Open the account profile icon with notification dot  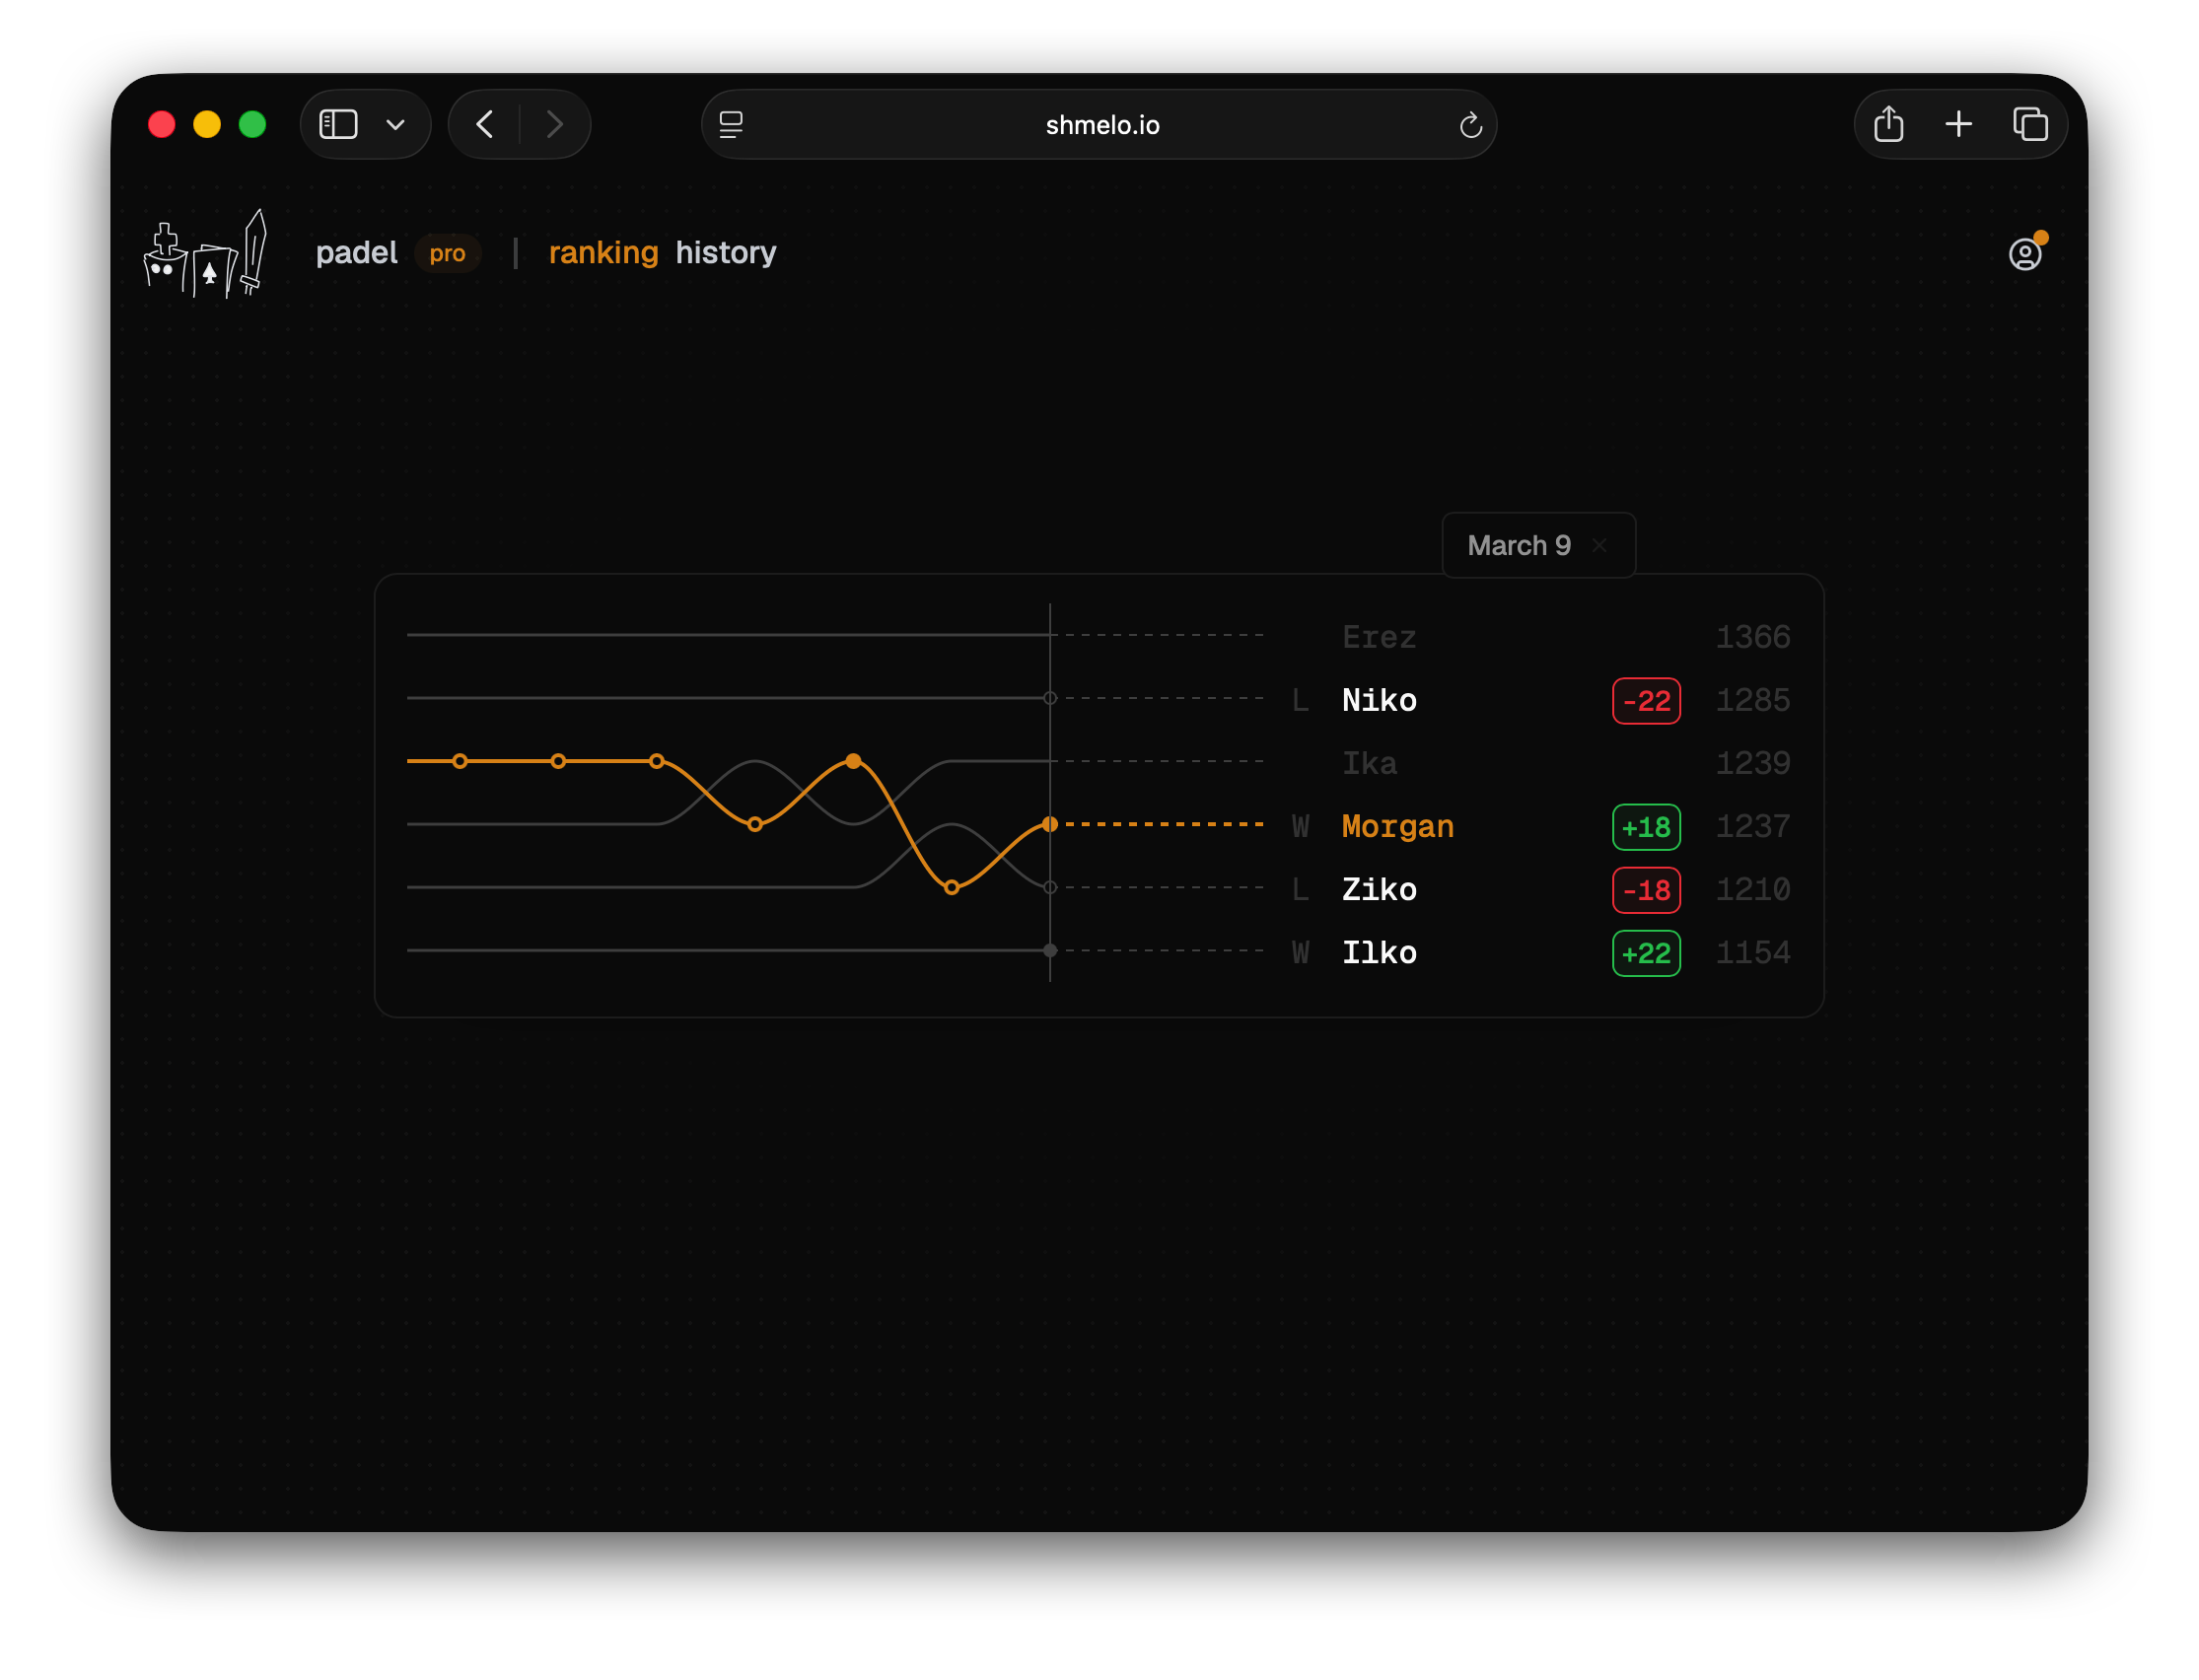(2026, 253)
